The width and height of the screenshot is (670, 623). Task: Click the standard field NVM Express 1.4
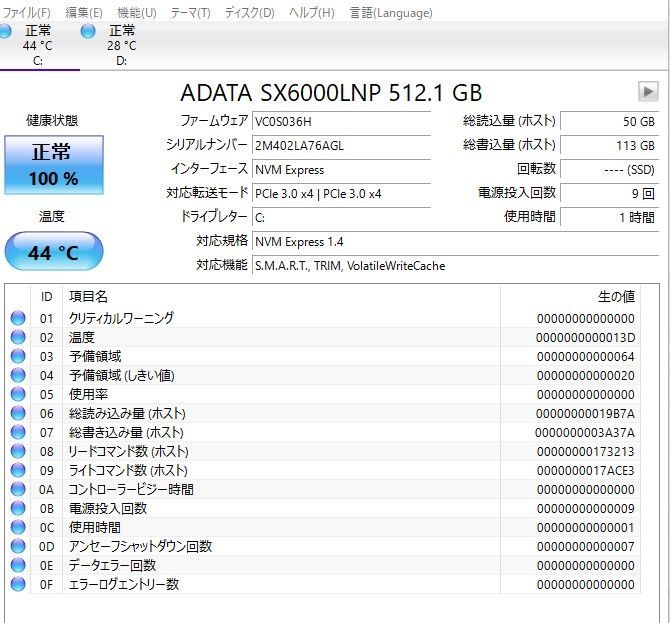click(x=455, y=241)
